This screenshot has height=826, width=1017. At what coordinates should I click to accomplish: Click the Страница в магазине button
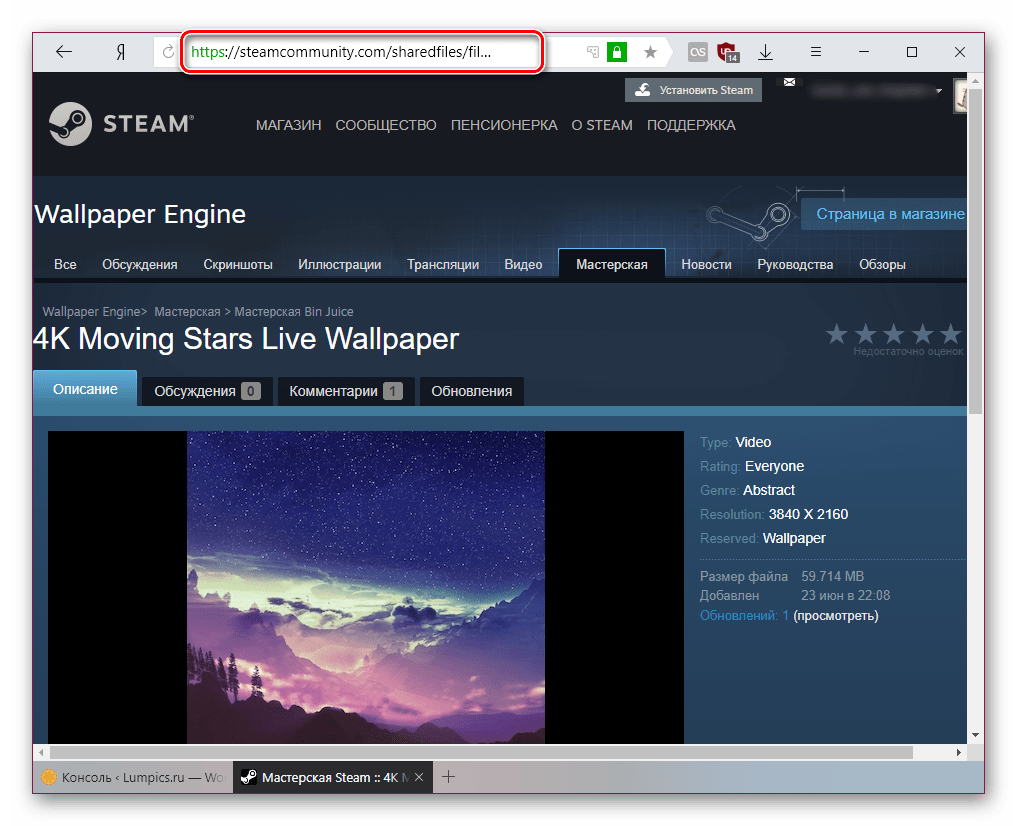coord(888,214)
